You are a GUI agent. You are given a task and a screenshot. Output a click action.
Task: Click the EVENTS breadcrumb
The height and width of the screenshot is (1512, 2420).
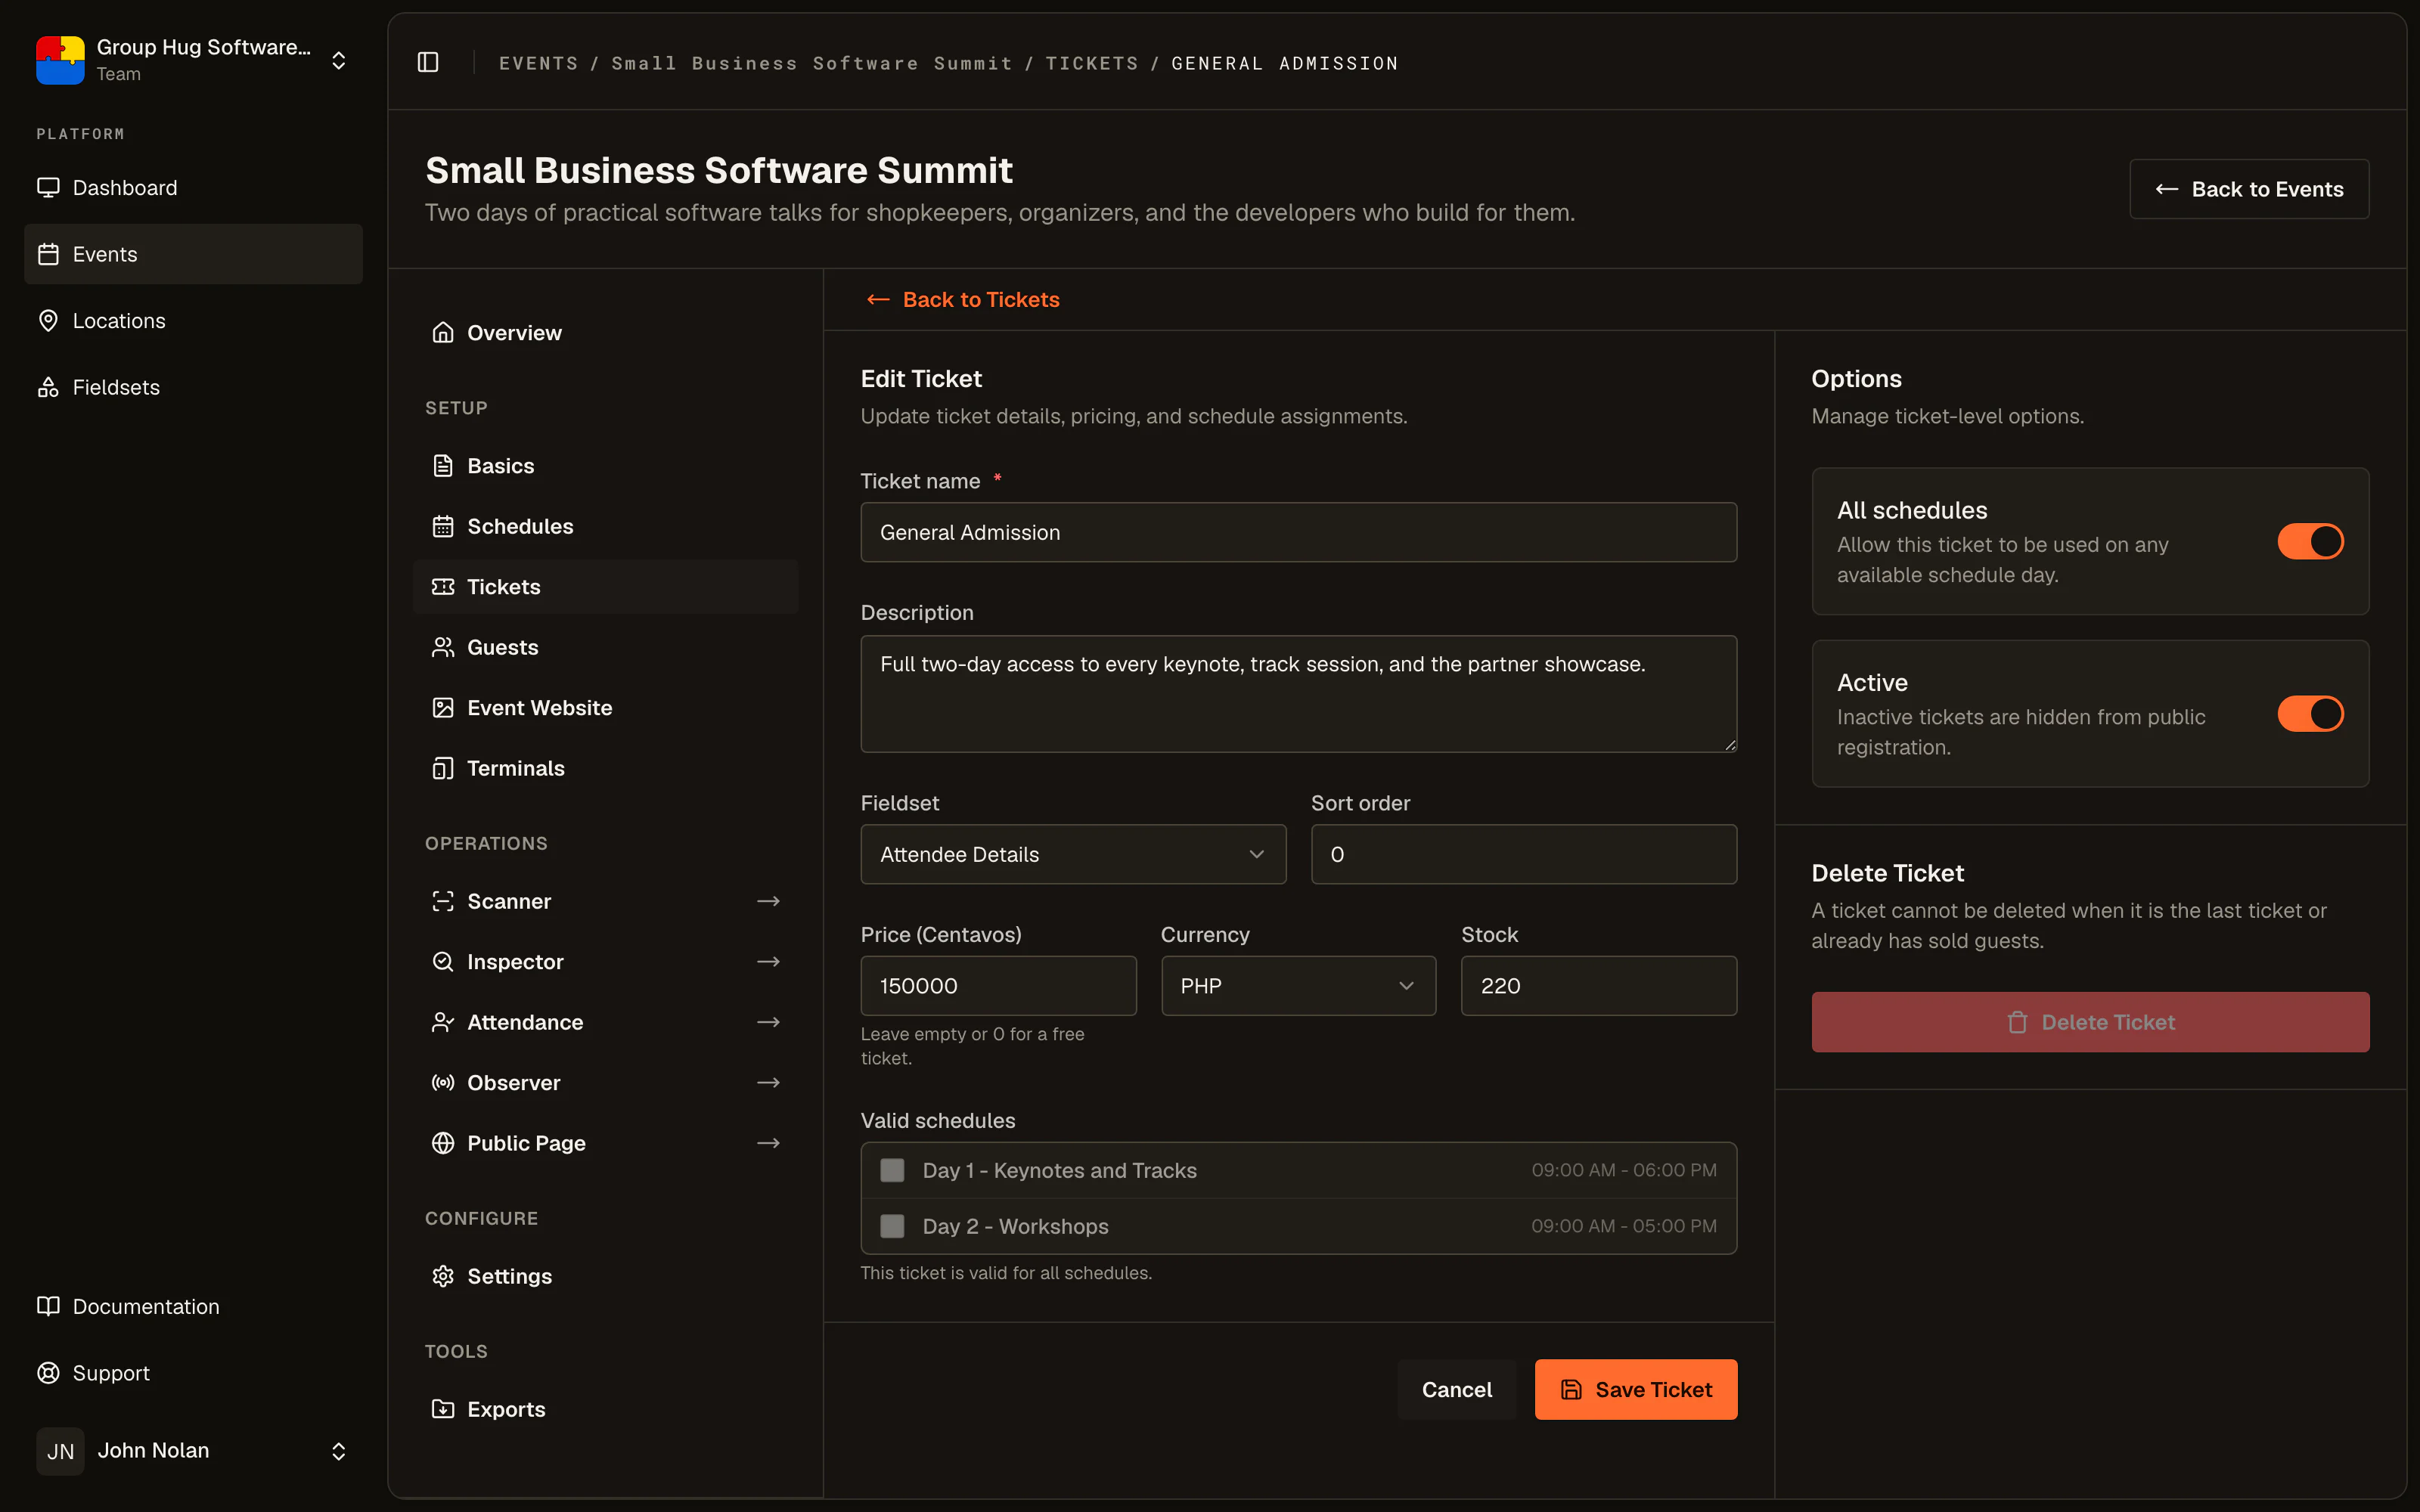[538, 63]
